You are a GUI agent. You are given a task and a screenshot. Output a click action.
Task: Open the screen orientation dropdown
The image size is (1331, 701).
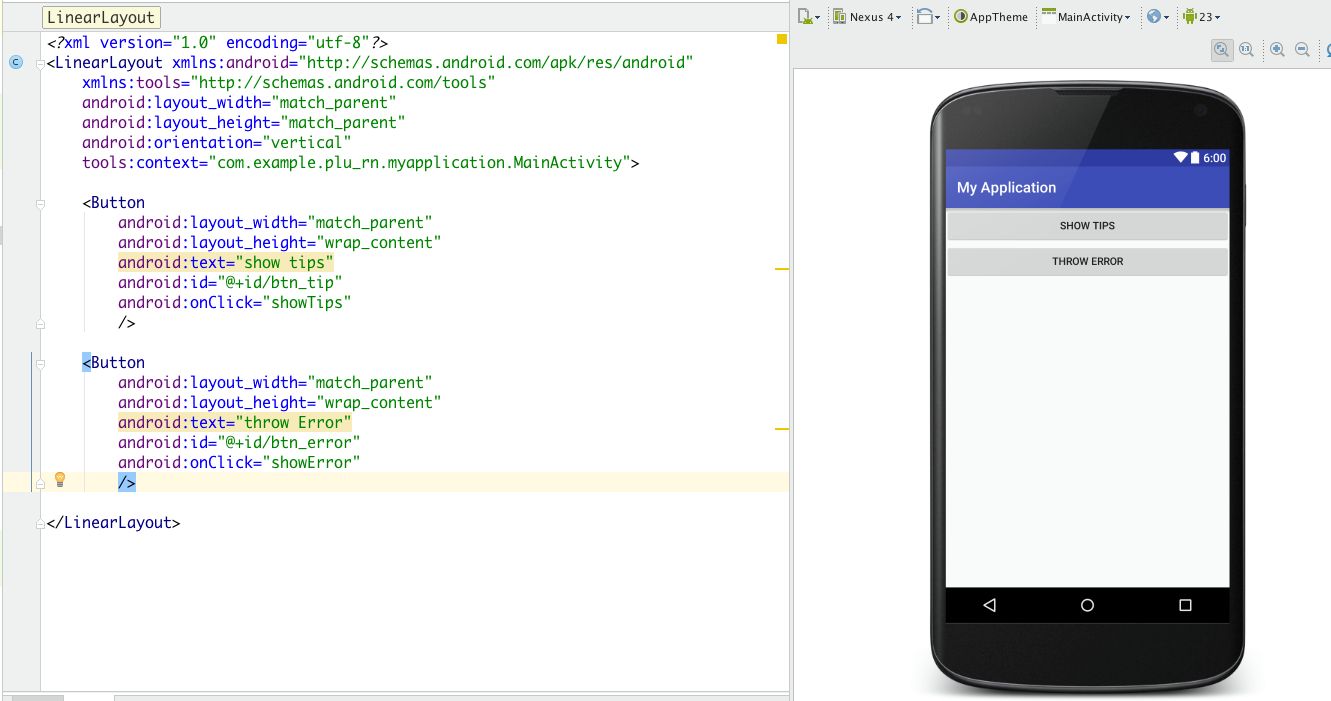pos(929,17)
